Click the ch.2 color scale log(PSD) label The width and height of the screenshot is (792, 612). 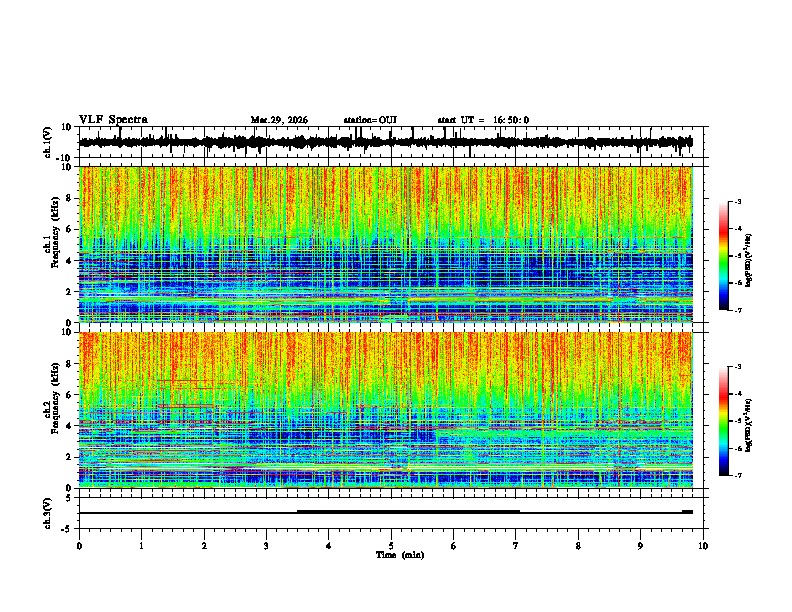pos(749,425)
